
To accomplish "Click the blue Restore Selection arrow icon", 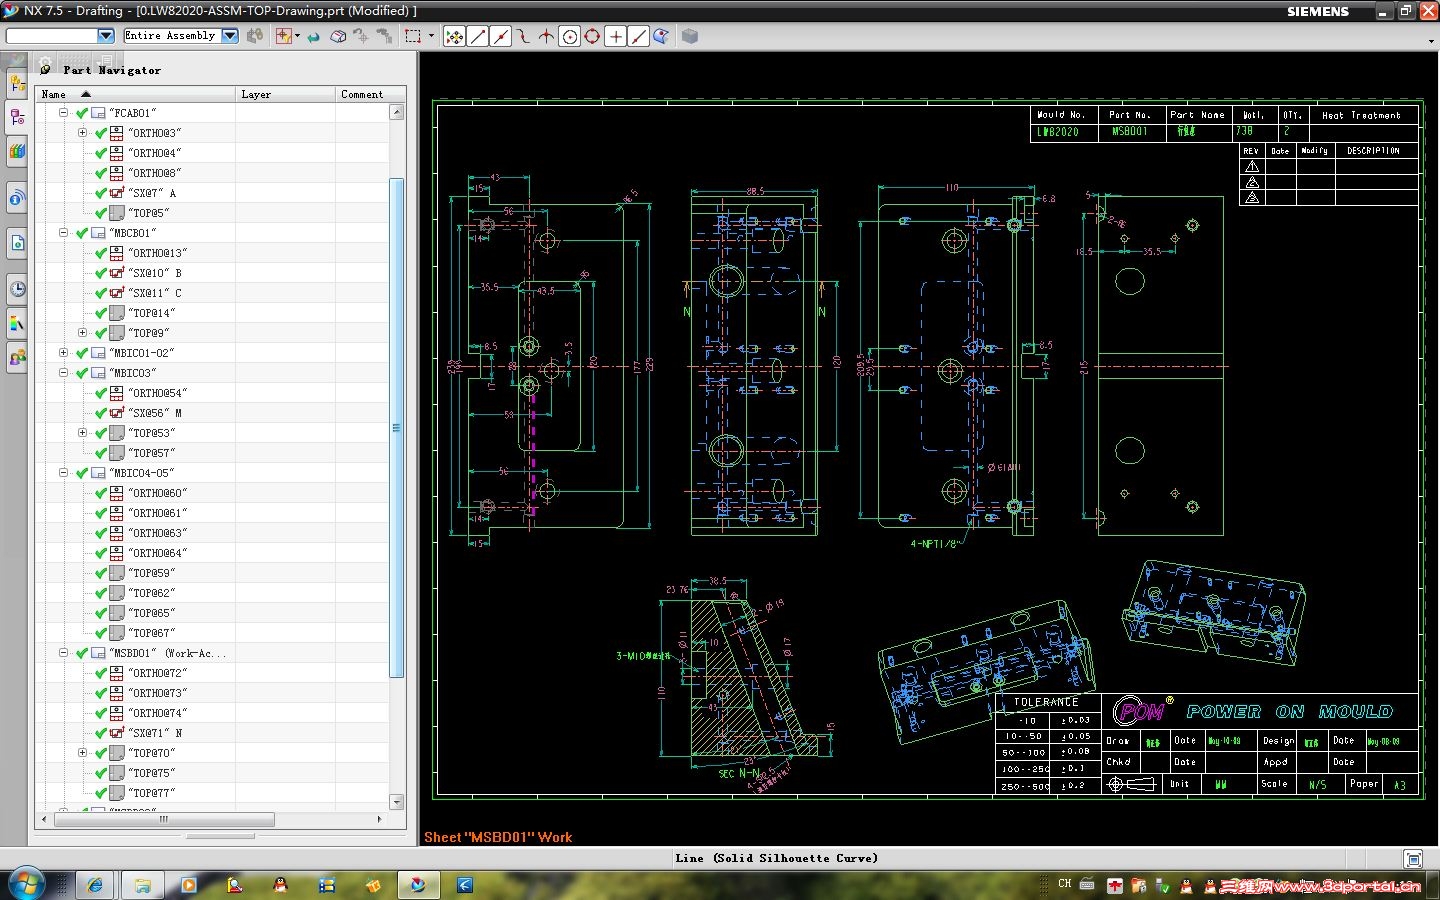I will (314, 37).
